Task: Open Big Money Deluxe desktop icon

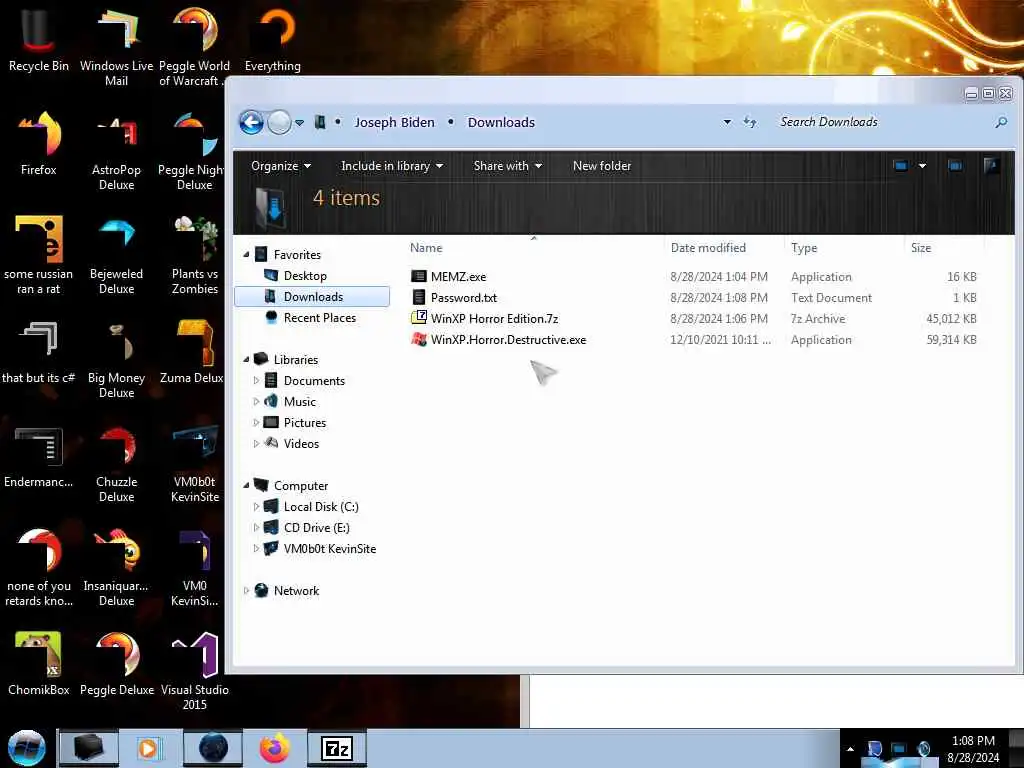Action: 116,357
